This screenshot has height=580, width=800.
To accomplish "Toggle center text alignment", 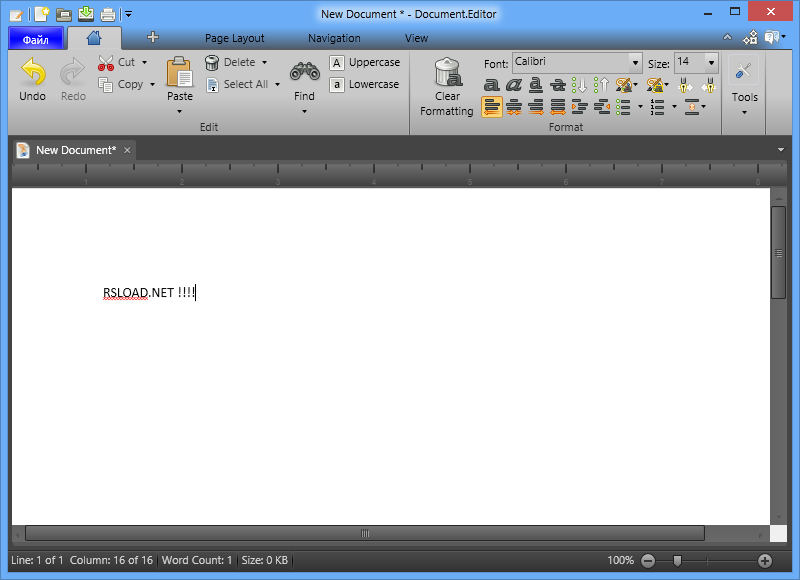I will (514, 107).
